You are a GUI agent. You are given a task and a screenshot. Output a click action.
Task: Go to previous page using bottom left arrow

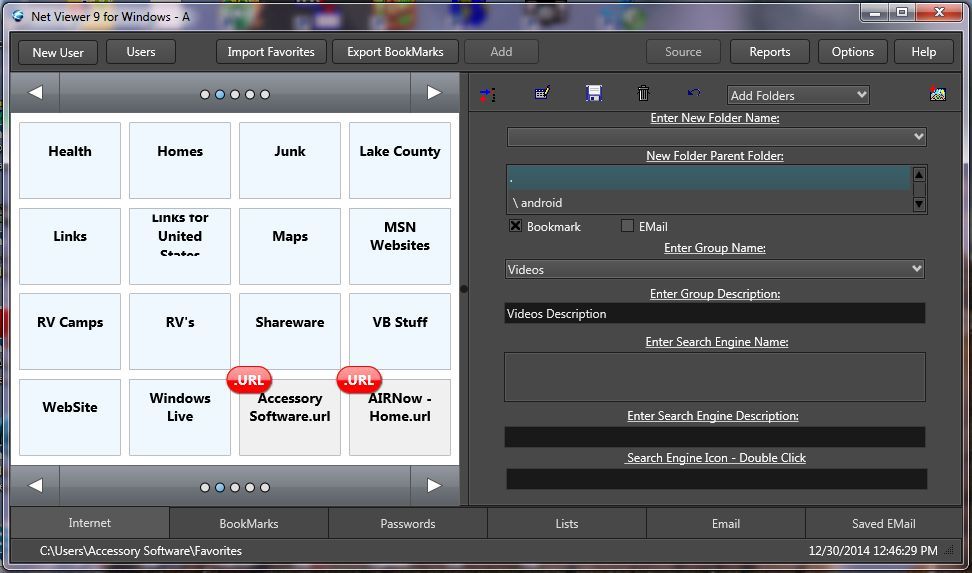pyautogui.click(x=35, y=486)
